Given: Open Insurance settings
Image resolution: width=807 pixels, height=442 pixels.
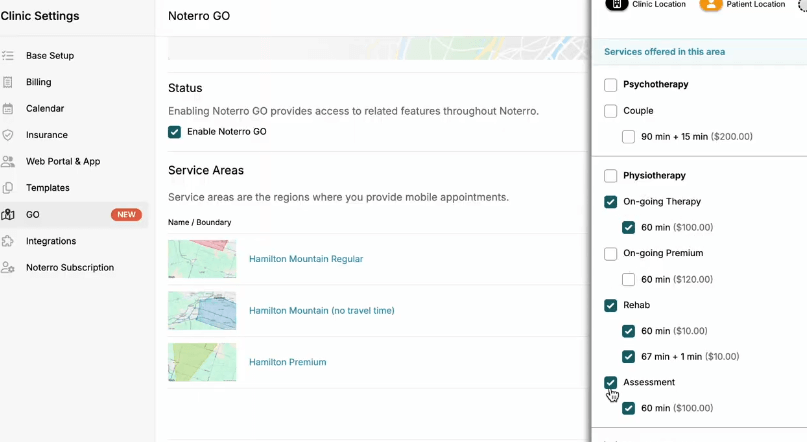Looking at the screenshot, I should pyautogui.click(x=47, y=135).
